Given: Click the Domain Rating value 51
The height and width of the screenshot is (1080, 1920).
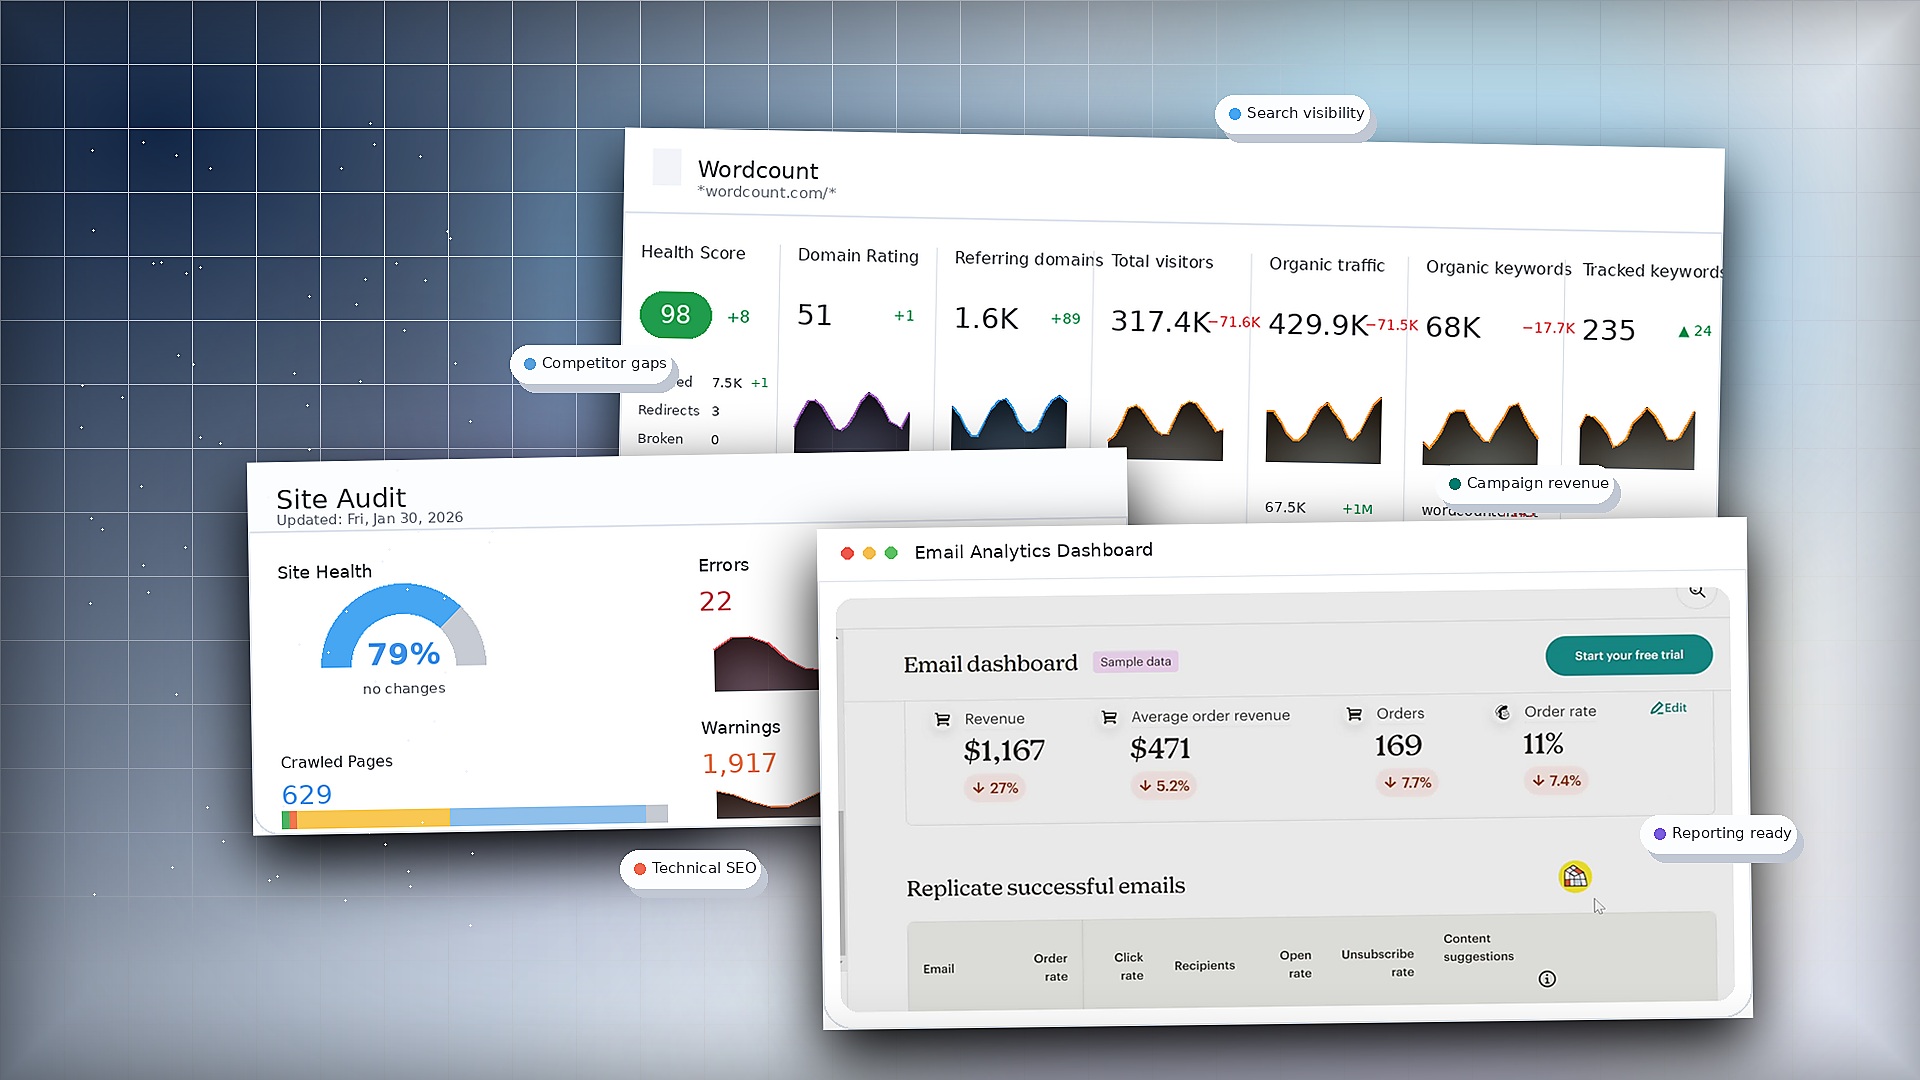Looking at the screenshot, I should [814, 315].
